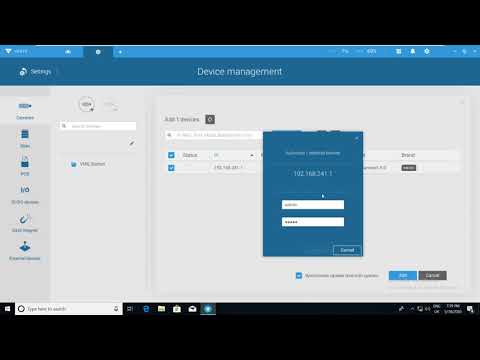Click the circular add camera icon
Screen dimensions: 480x360
87,105
